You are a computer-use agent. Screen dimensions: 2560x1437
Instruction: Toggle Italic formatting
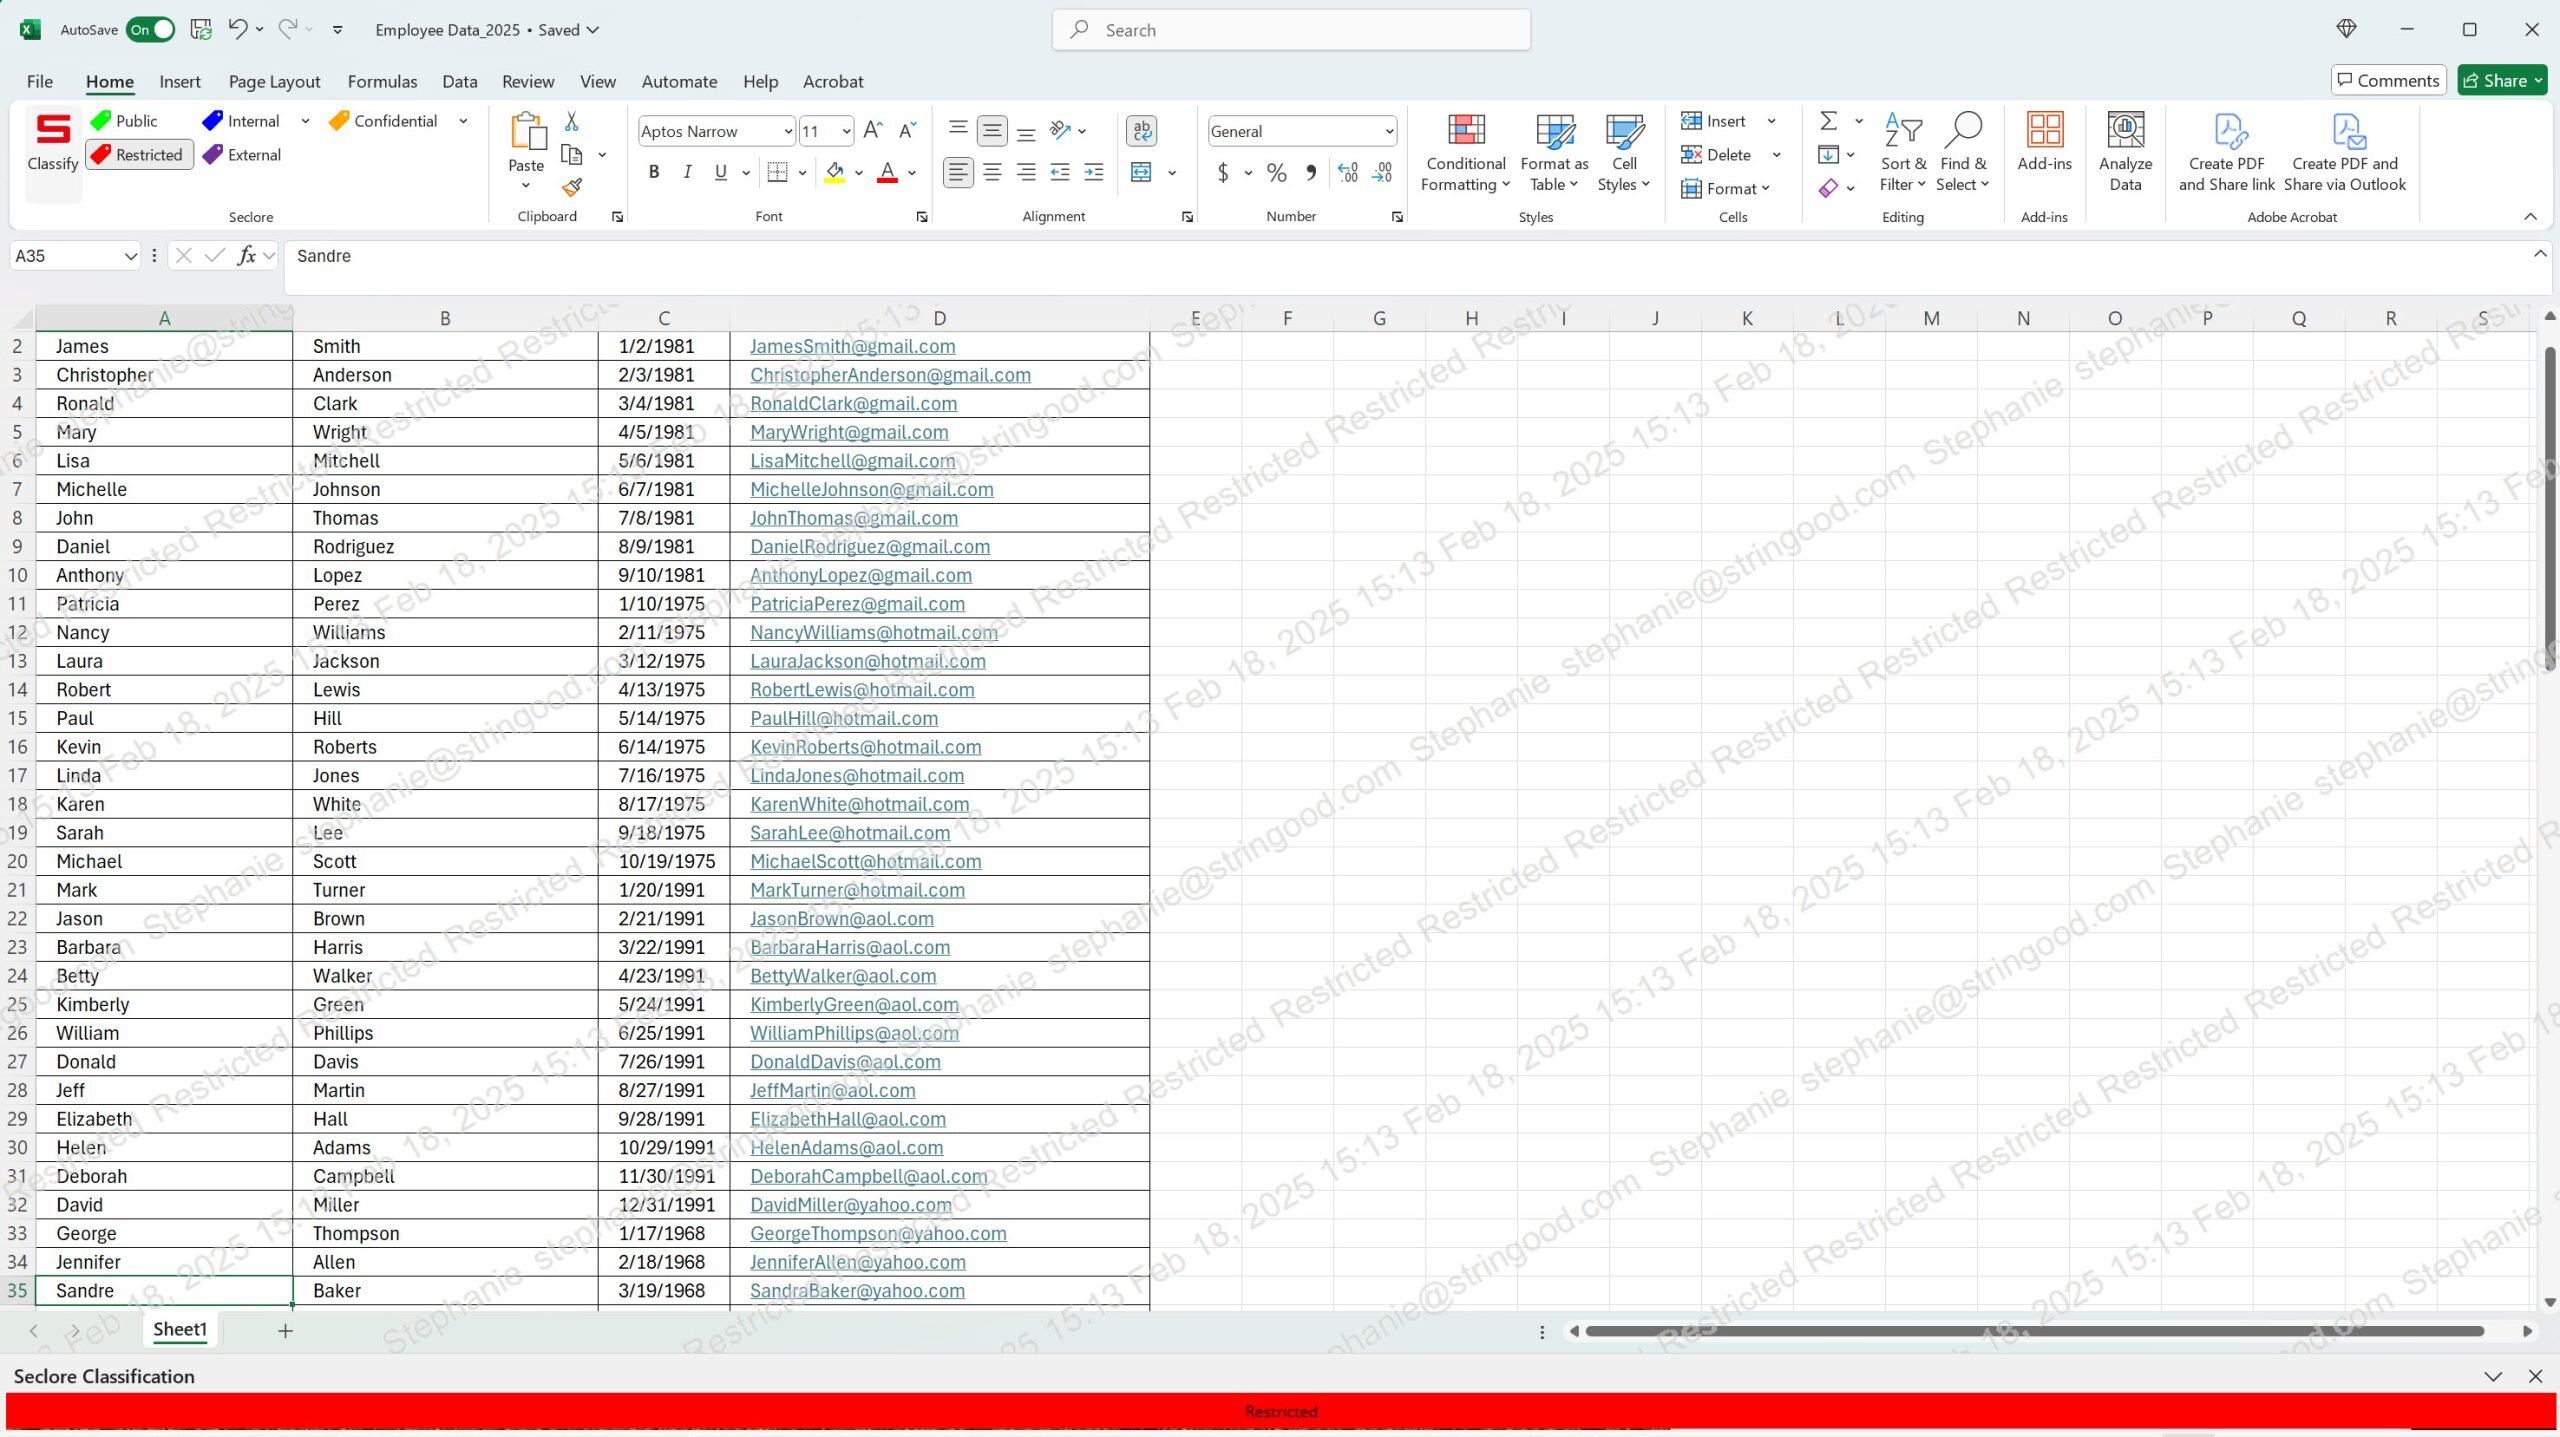tap(687, 173)
